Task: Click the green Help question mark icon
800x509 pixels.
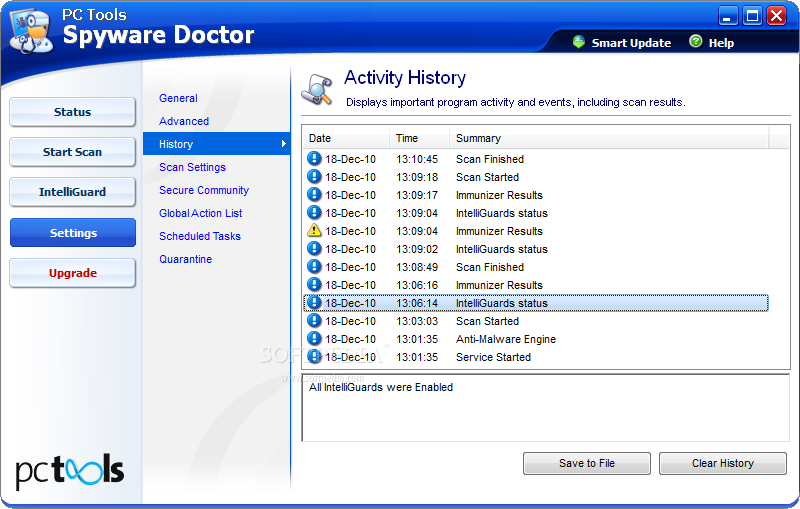Action: tap(695, 41)
